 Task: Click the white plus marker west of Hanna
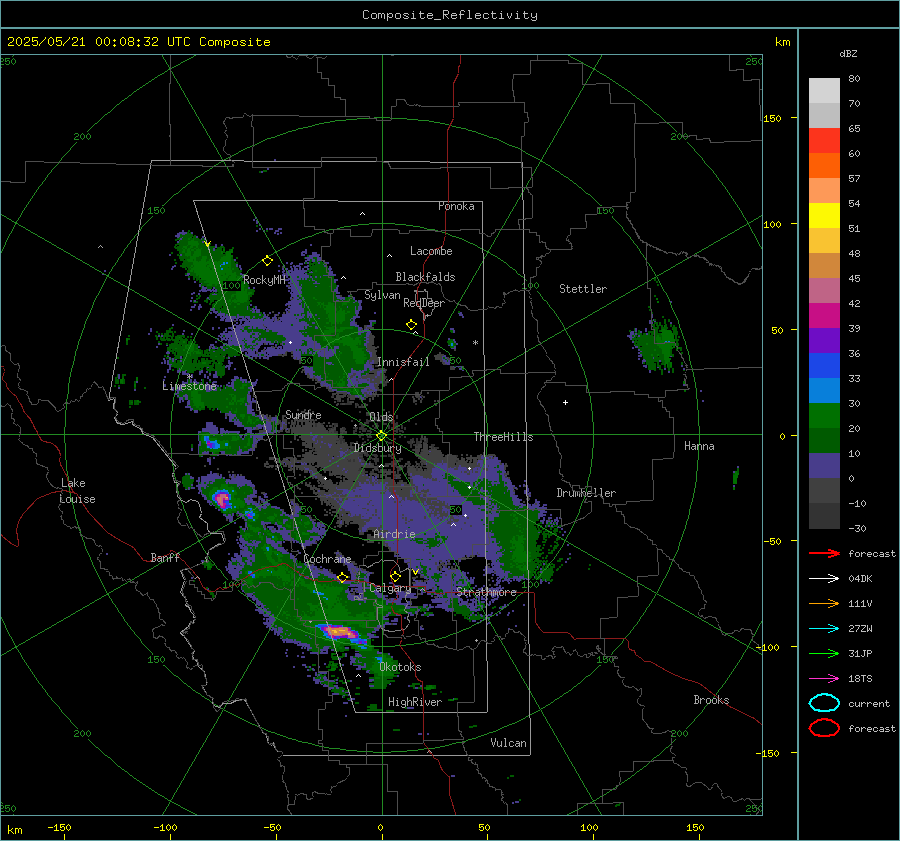pos(565,402)
